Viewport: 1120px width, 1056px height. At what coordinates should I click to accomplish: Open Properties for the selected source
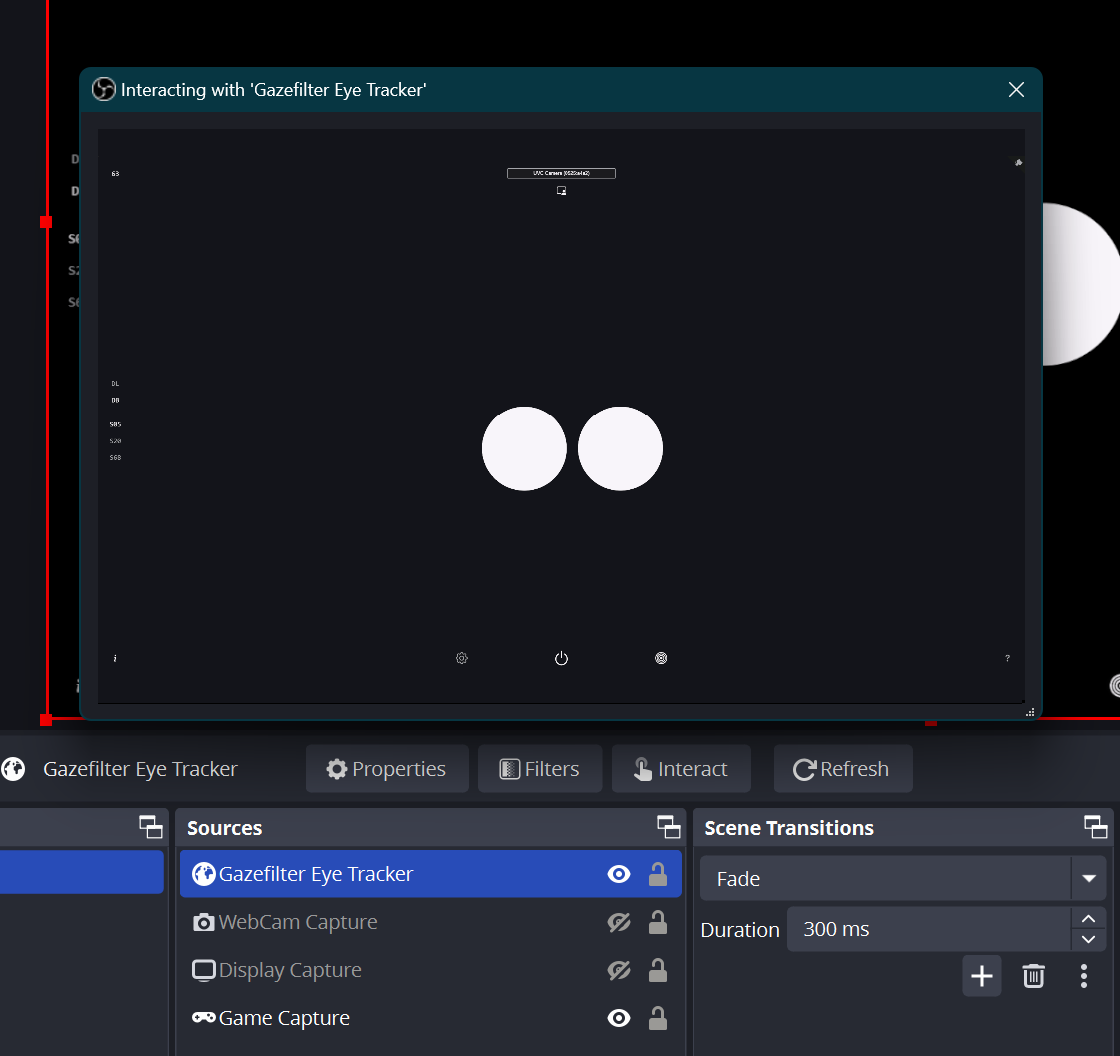click(387, 768)
